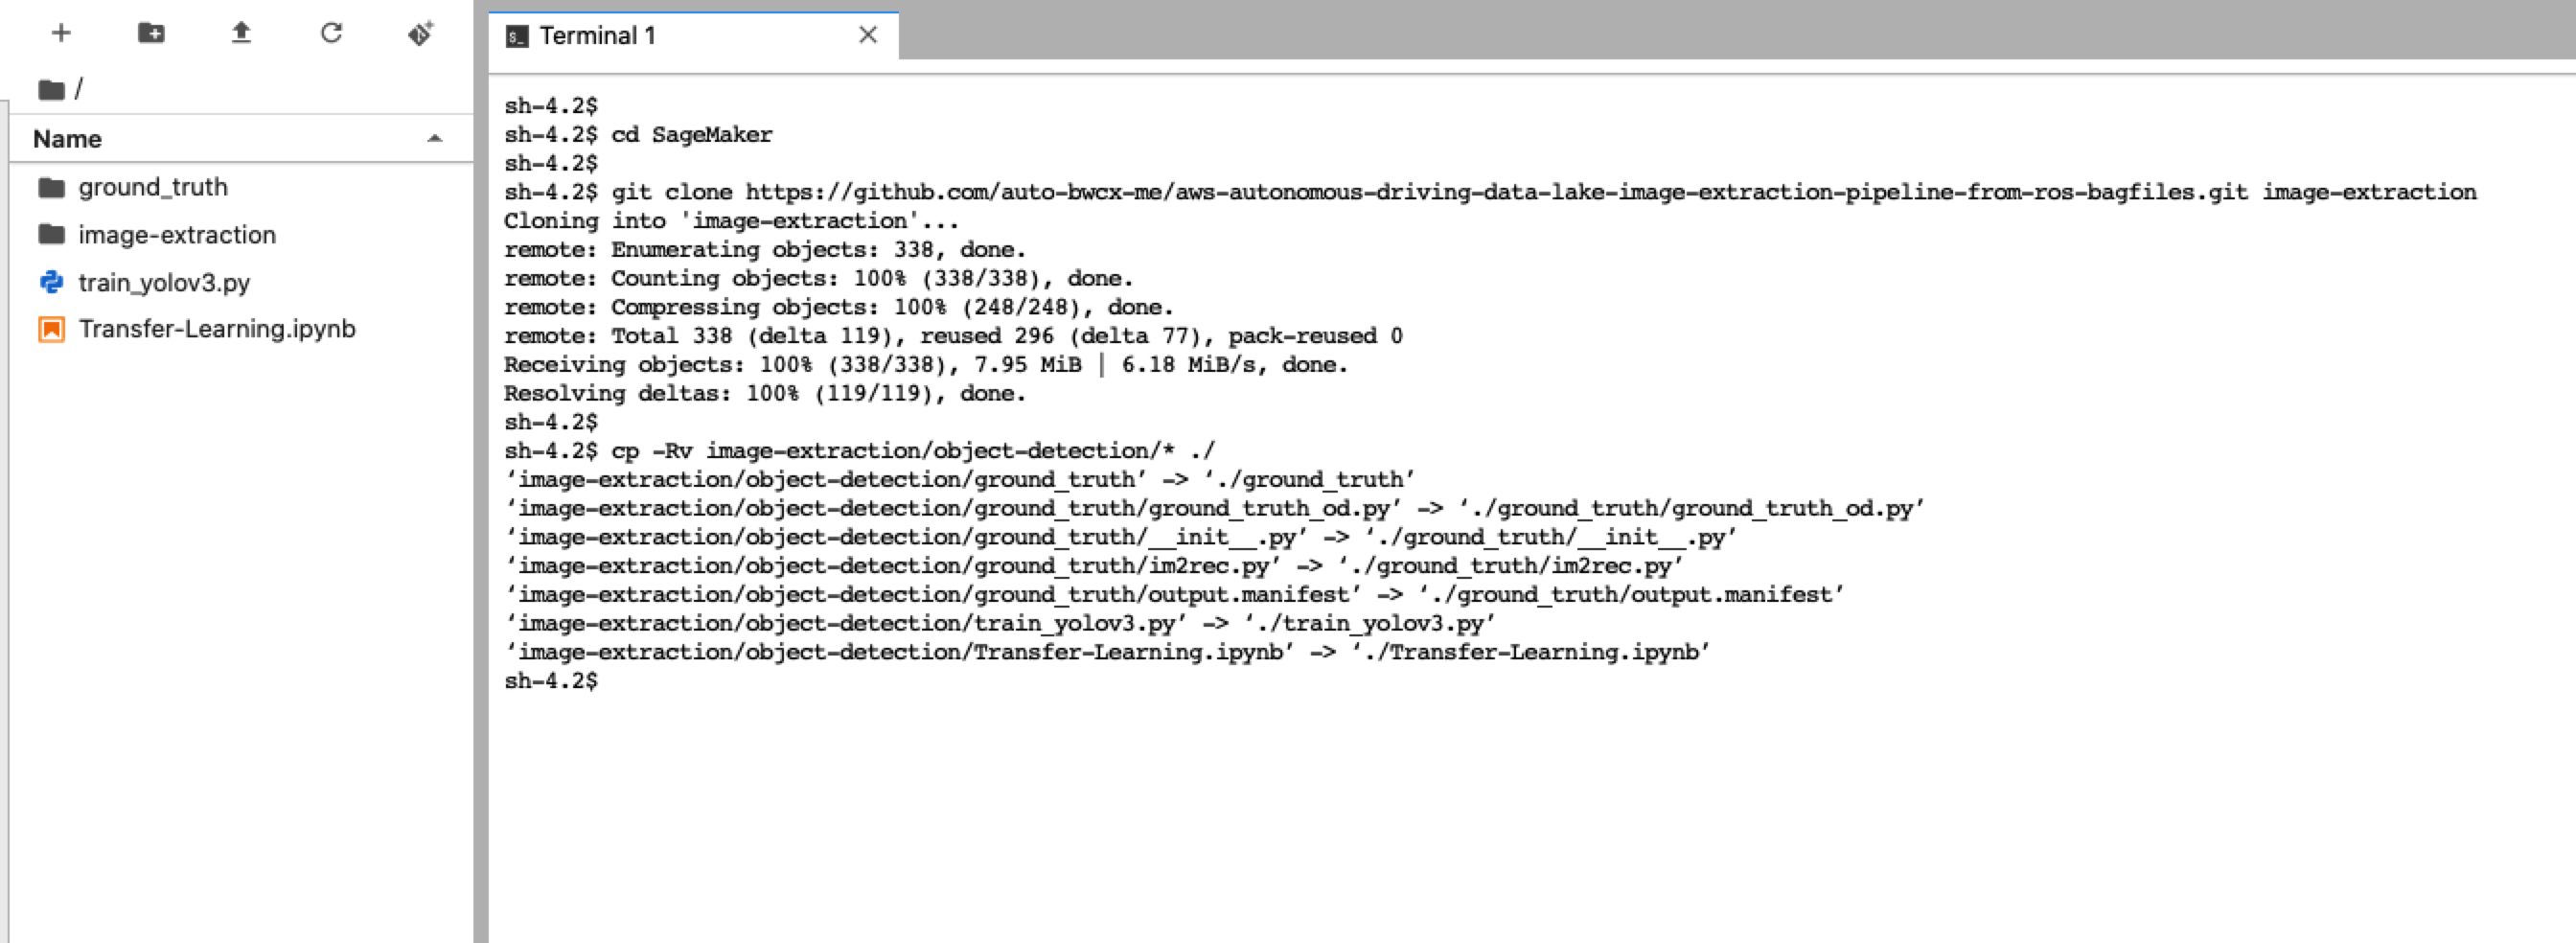Viewport: 2576px width, 943px height.
Task: Click the New Launcher plus icon
Action: 61,33
